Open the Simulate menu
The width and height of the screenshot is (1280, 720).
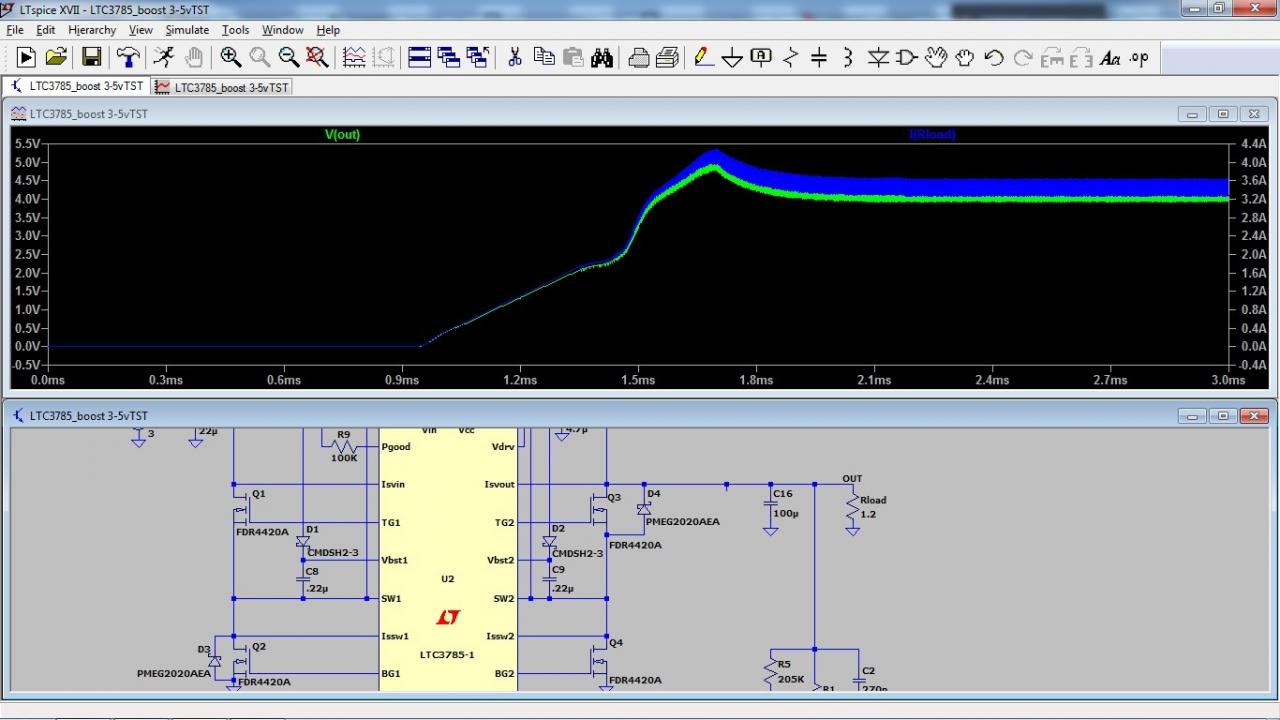[187, 30]
